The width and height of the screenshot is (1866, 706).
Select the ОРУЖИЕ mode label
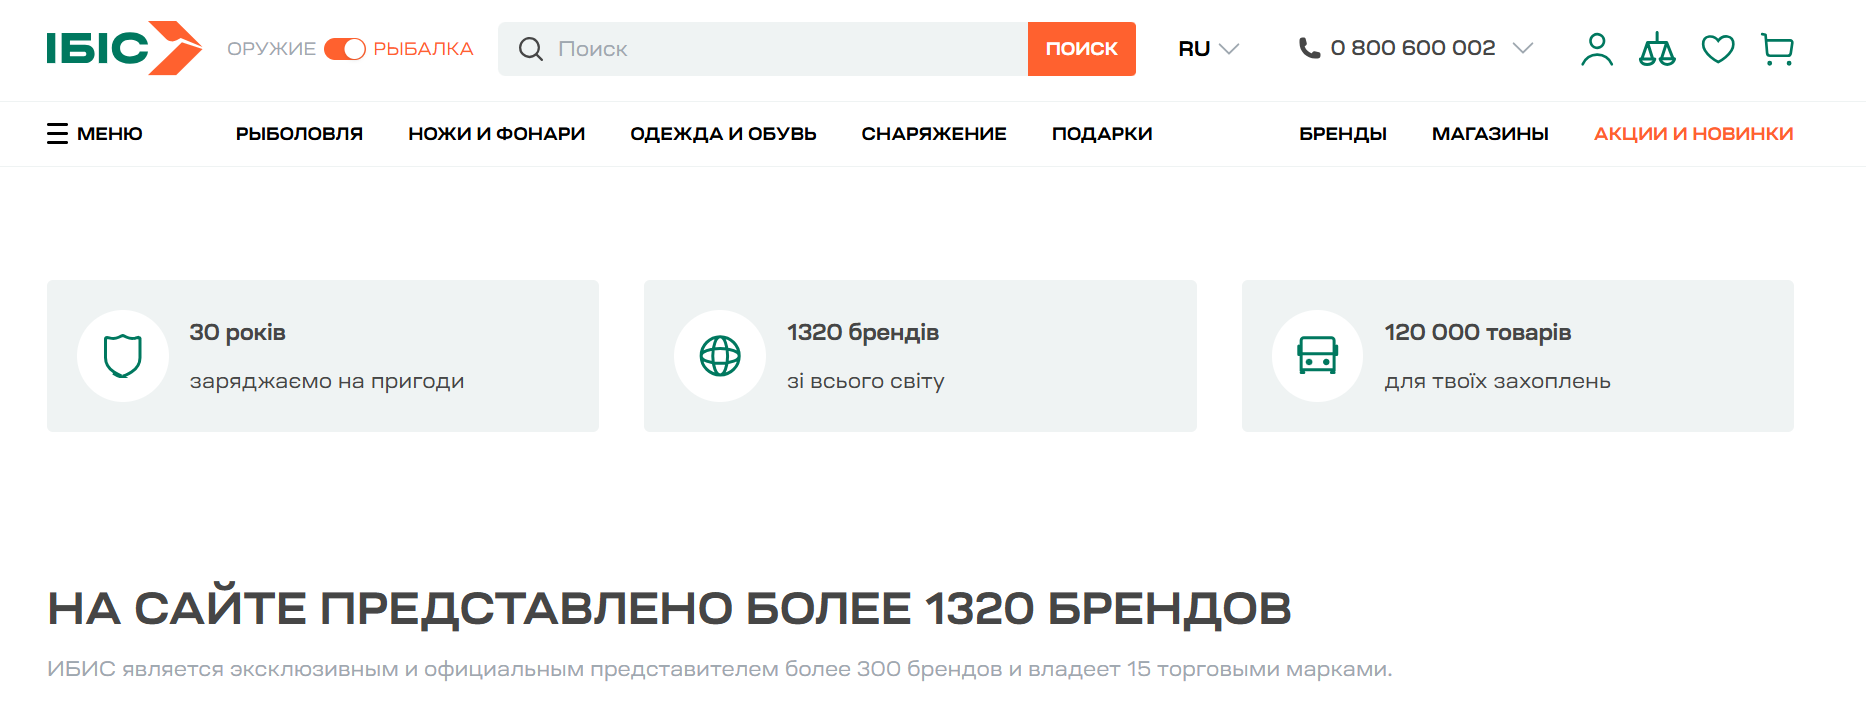pos(271,49)
